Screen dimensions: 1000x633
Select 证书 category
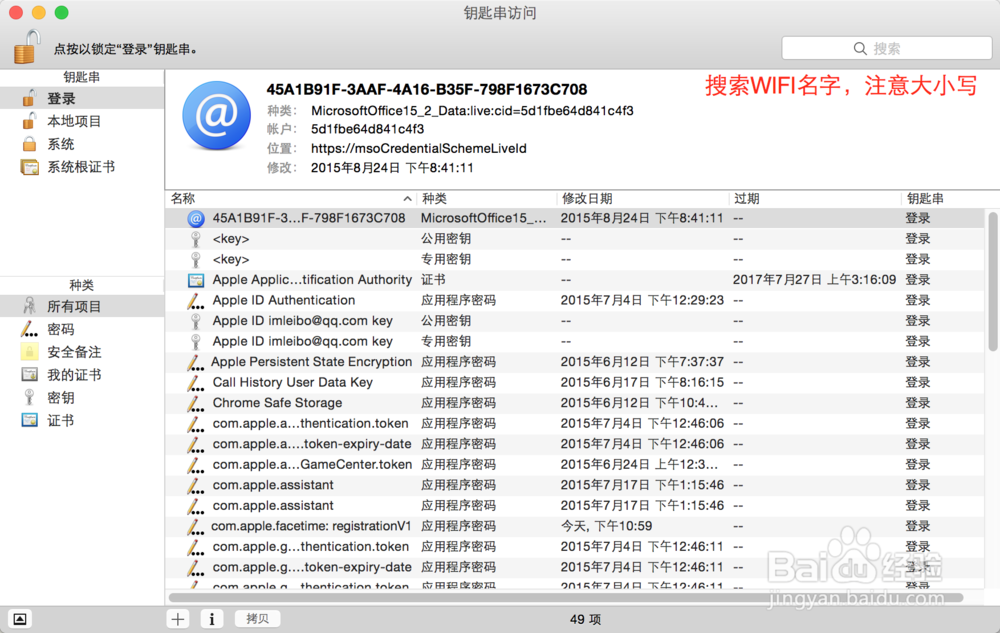(x=82, y=421)
